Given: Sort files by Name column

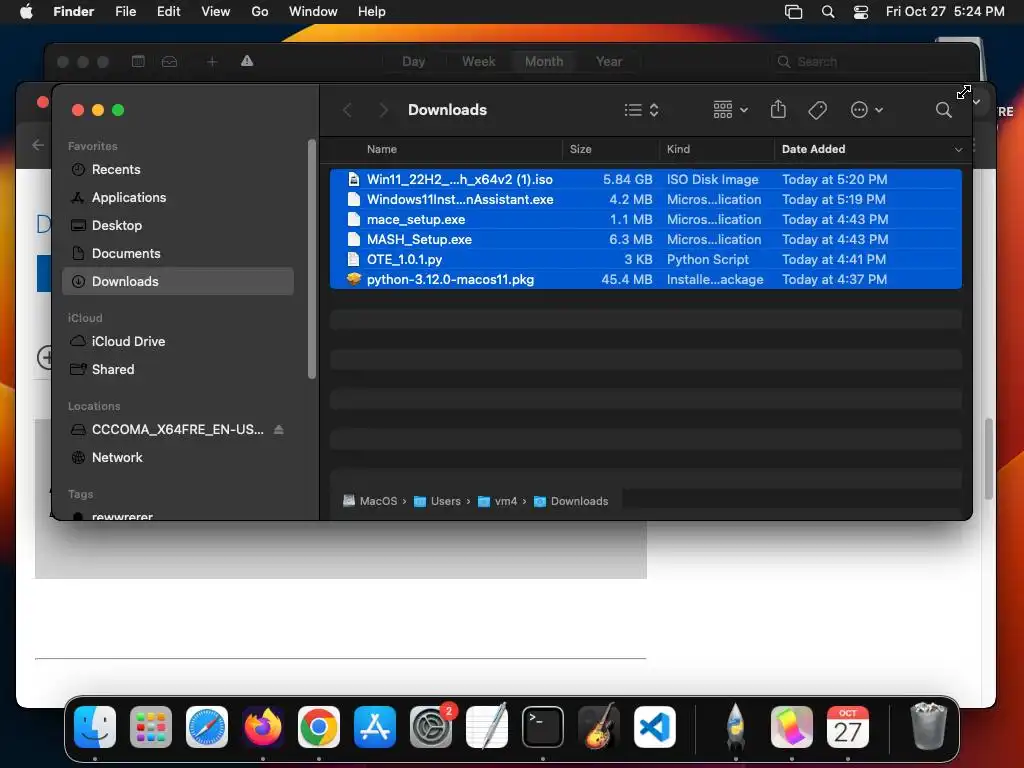Looking at the screenshot, I should pos(381,150).
